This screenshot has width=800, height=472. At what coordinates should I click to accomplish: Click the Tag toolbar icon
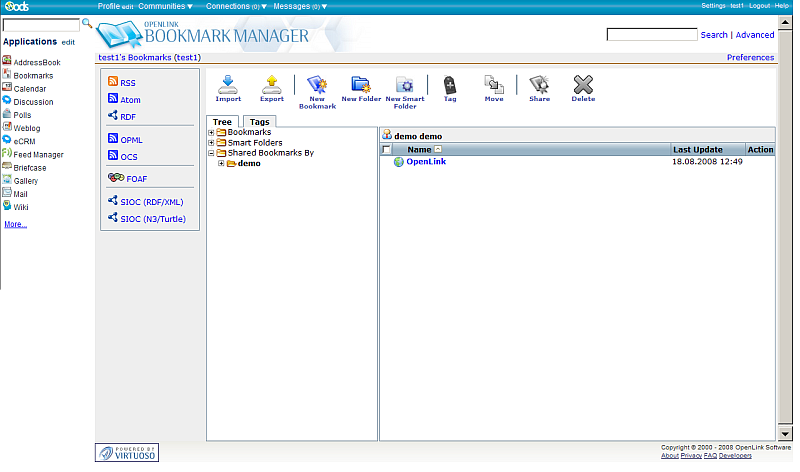[450, 85]
